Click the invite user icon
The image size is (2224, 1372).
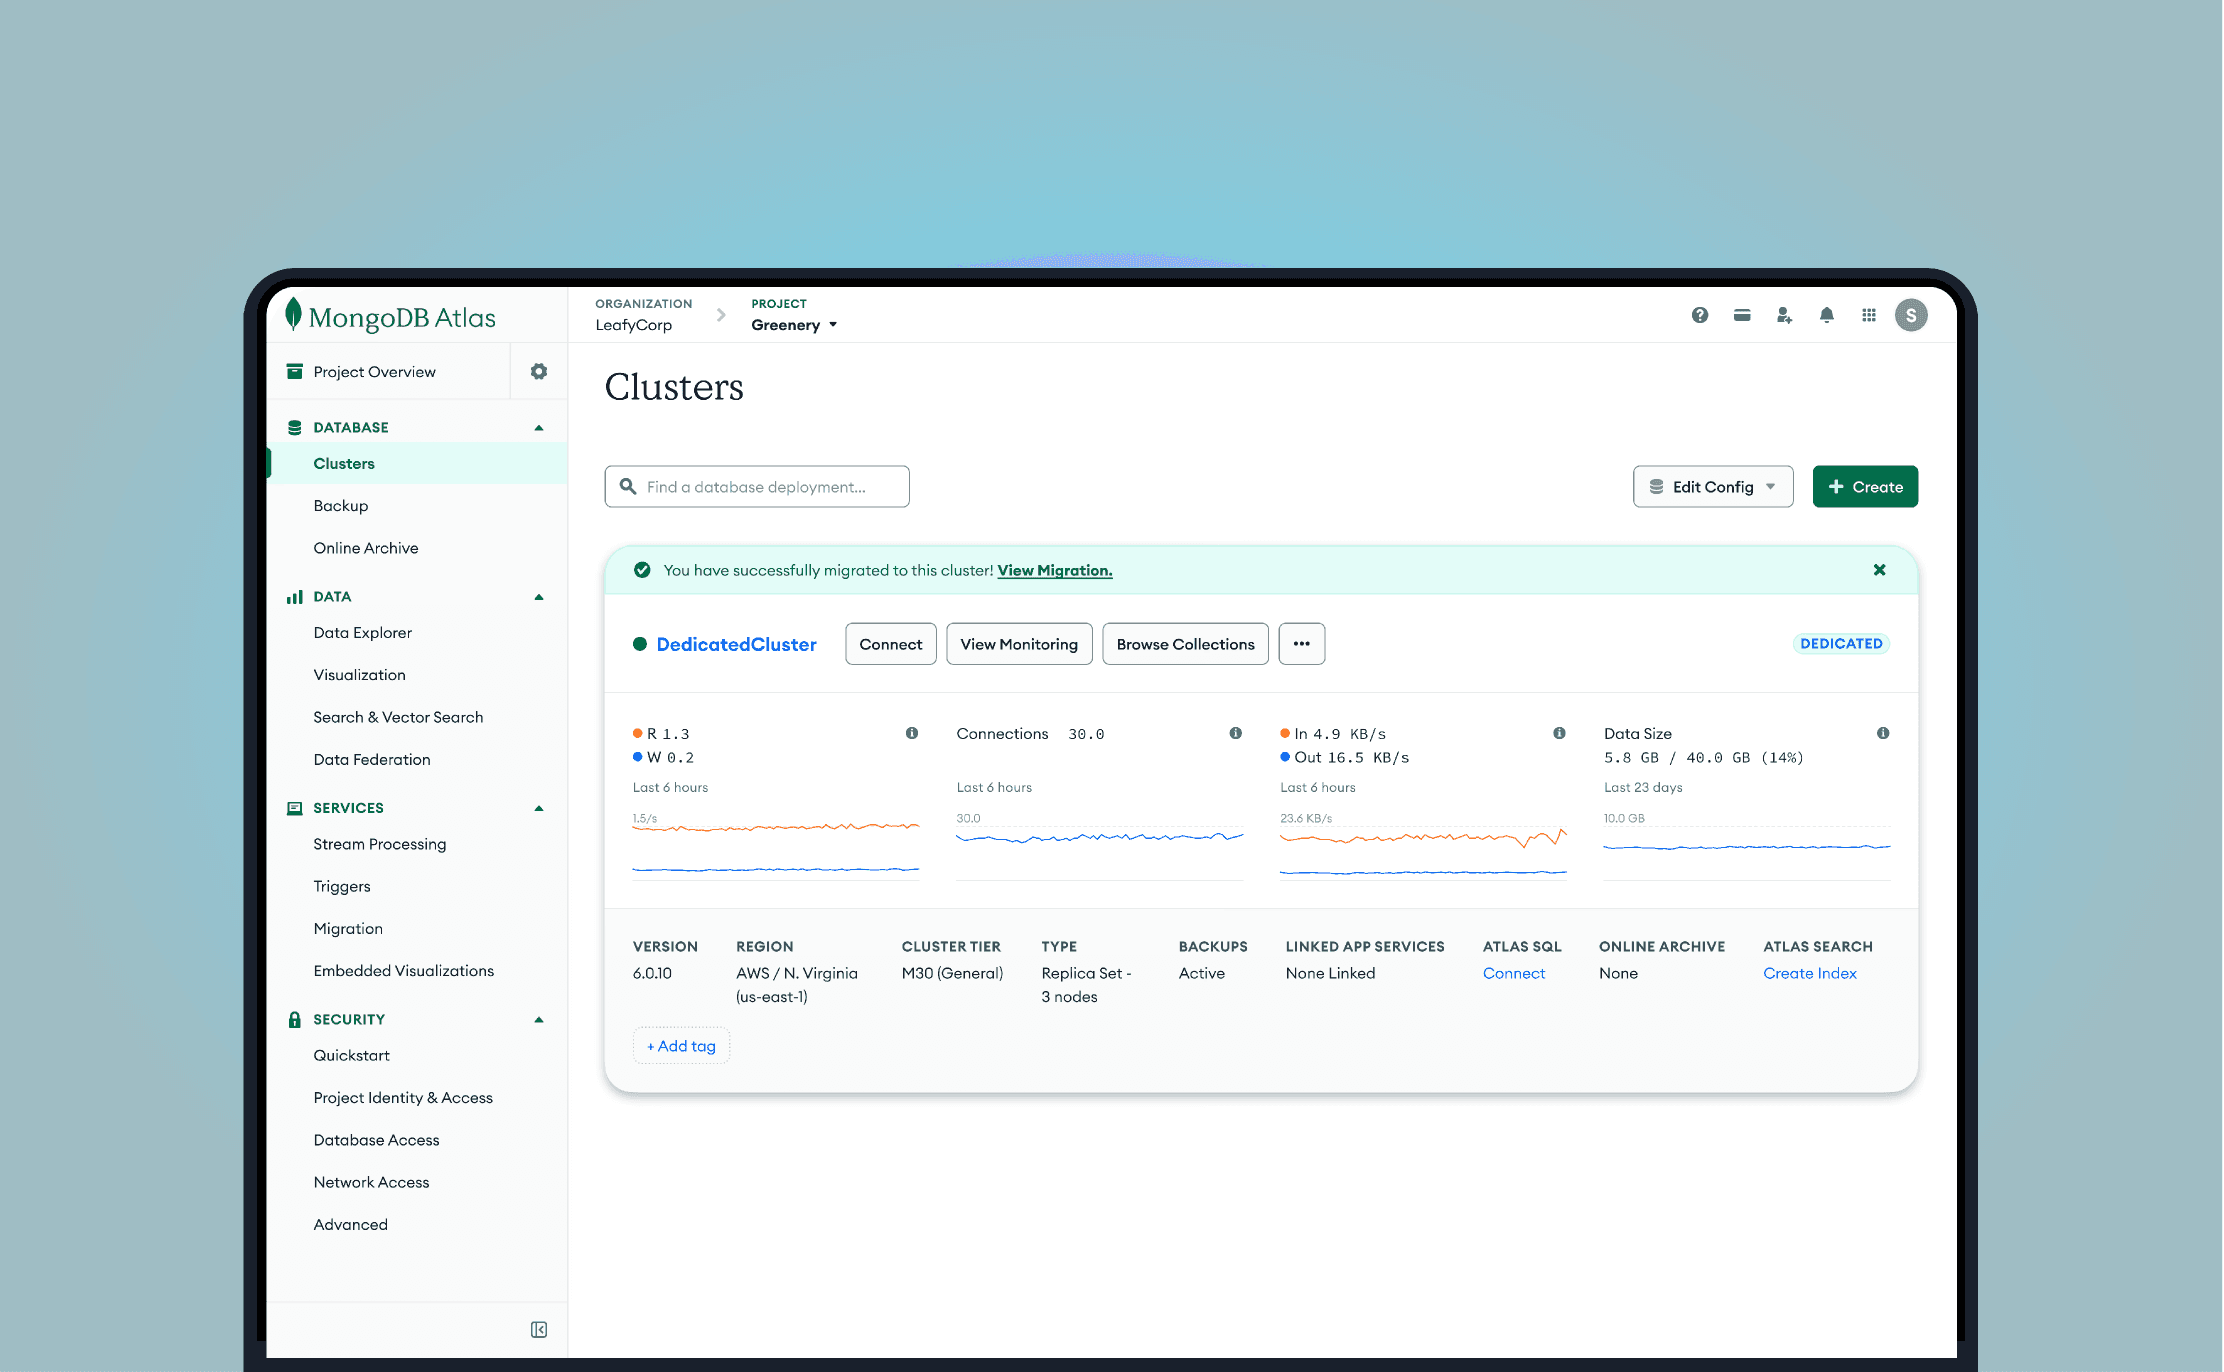click(x=1784, y=315)
